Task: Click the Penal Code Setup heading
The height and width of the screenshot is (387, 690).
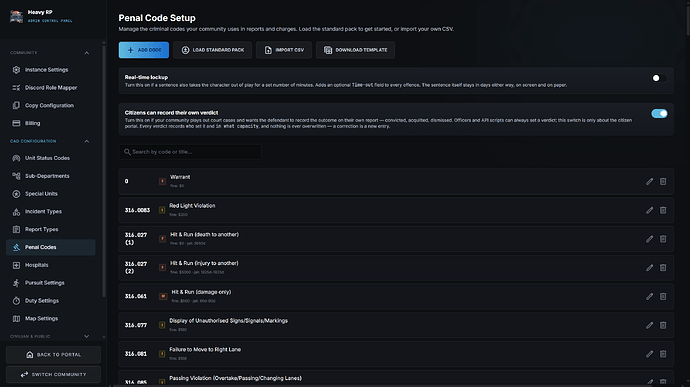Action: [x=157, y=18]
